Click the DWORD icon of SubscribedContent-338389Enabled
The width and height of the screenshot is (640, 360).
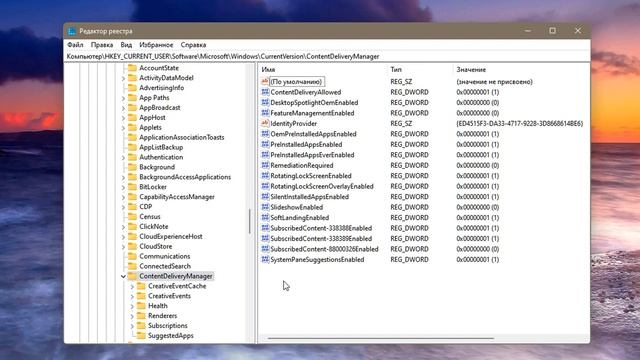[265, 238]
